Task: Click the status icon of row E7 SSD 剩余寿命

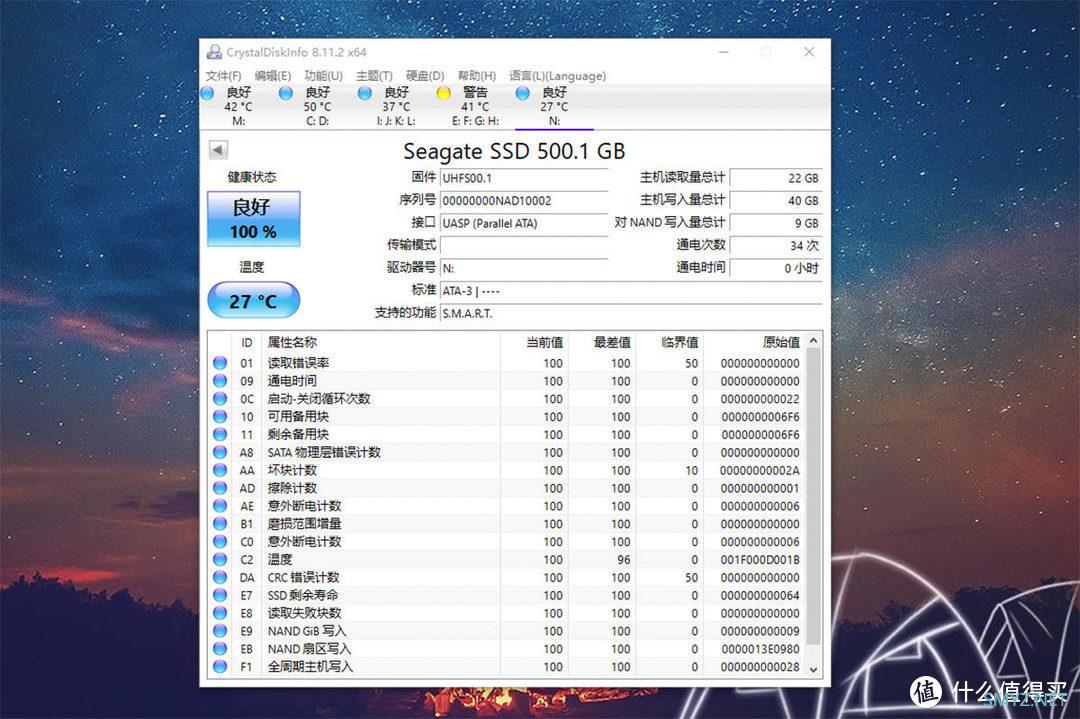Action: (220, 595)
